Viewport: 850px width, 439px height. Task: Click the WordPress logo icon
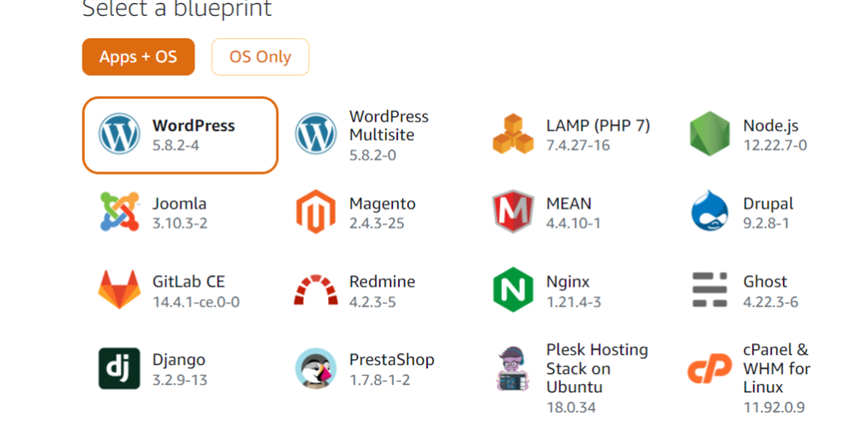click(x=119, y=134)
